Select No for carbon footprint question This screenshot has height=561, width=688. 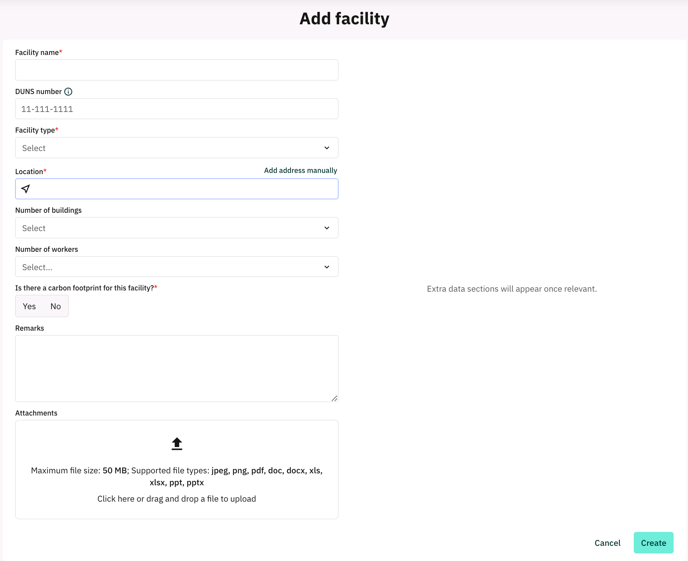click(55, 306)
